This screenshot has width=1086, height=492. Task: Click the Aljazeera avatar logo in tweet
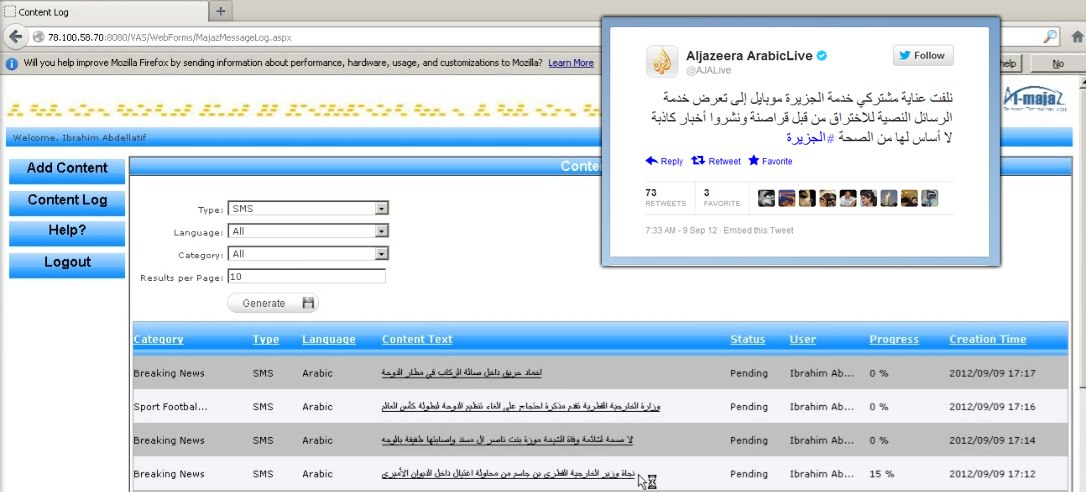[x=662, y=62]
